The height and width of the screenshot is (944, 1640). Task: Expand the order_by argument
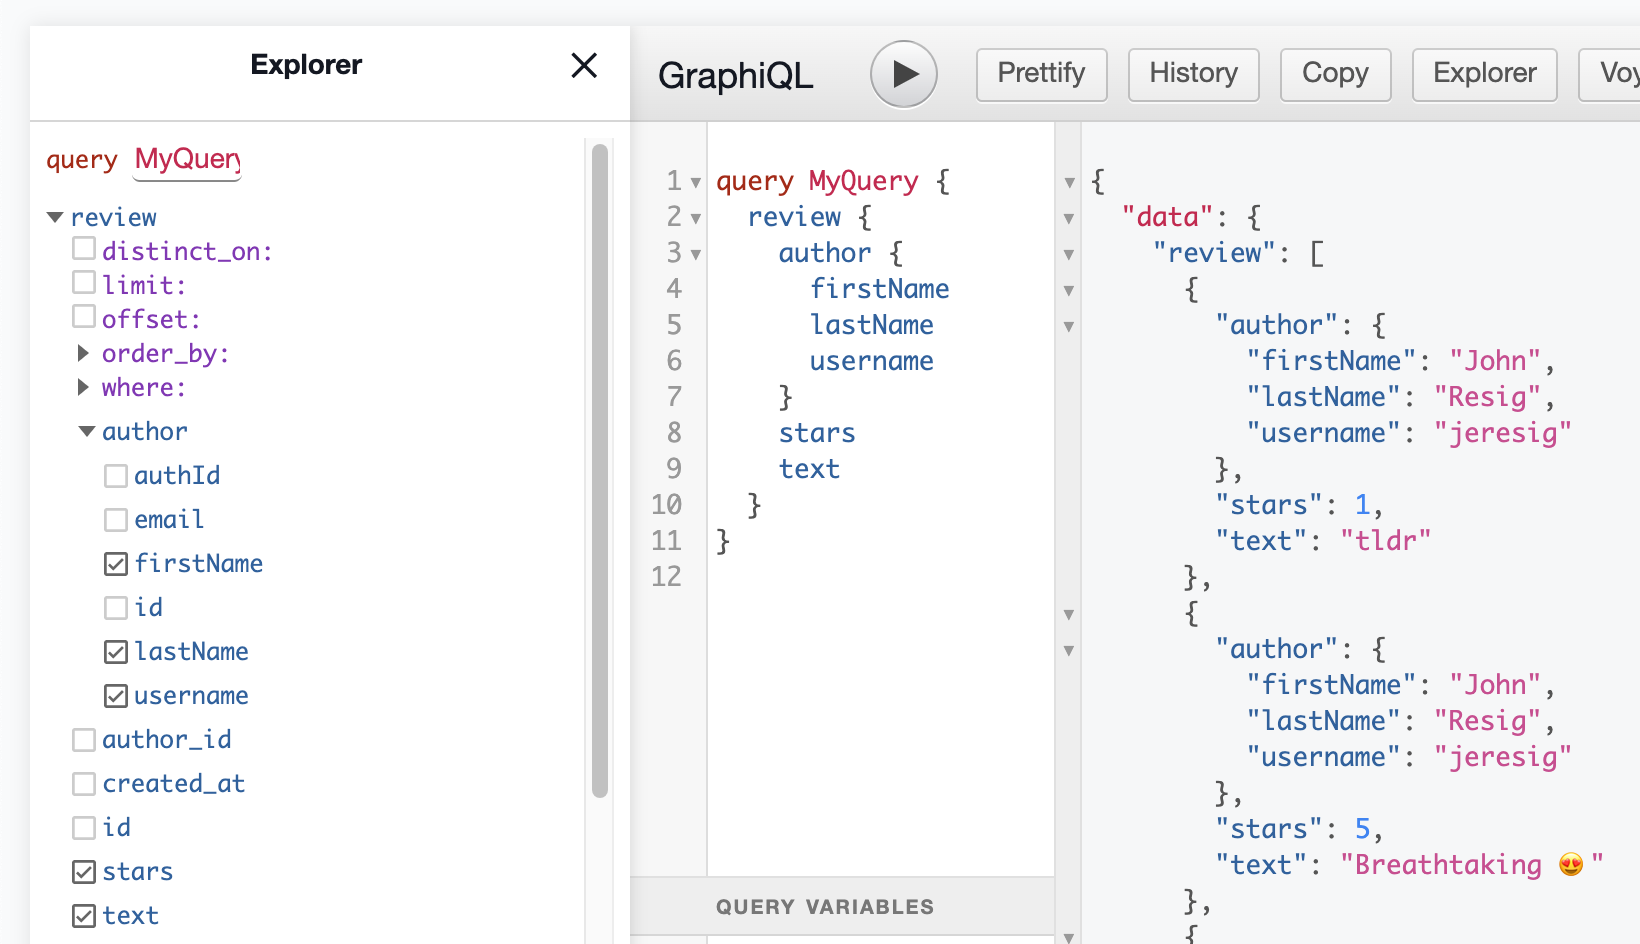click(84, 353)
